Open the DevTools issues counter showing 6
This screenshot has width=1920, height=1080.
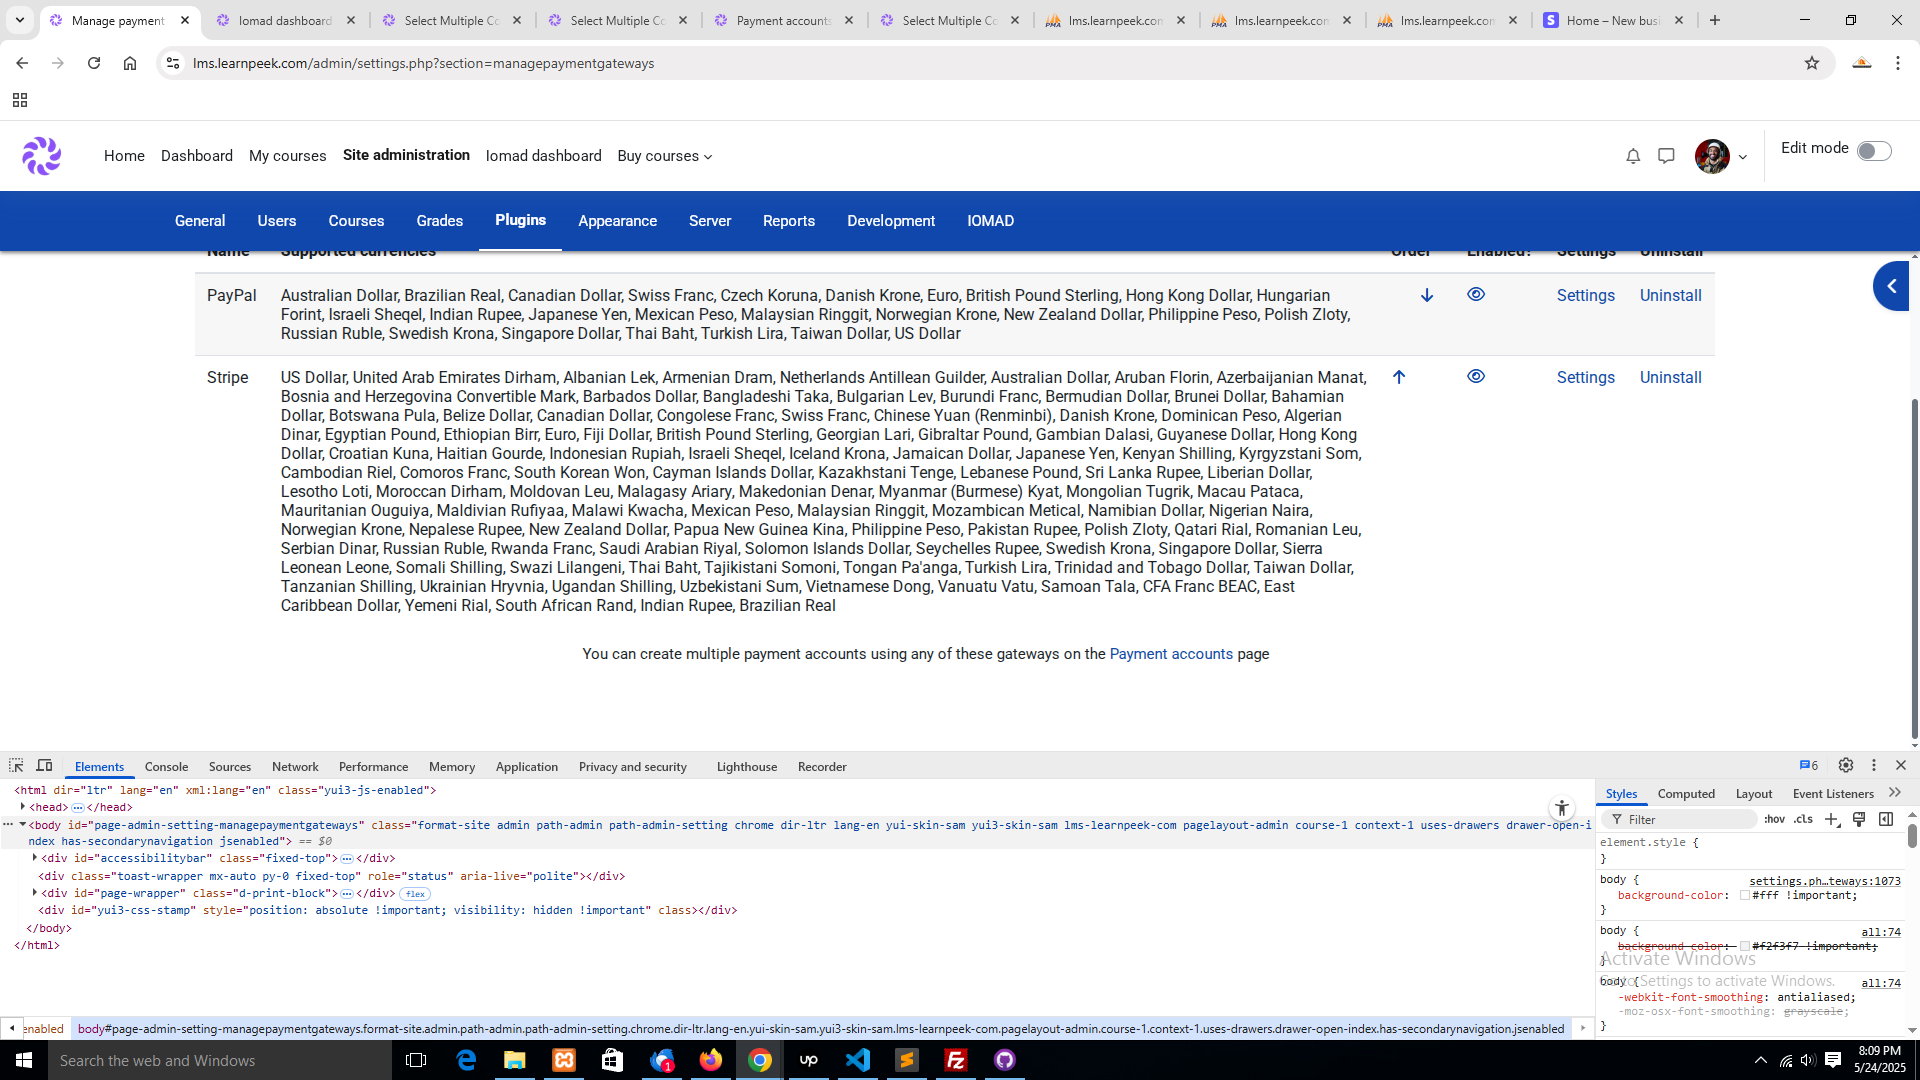coord(1809,765)
